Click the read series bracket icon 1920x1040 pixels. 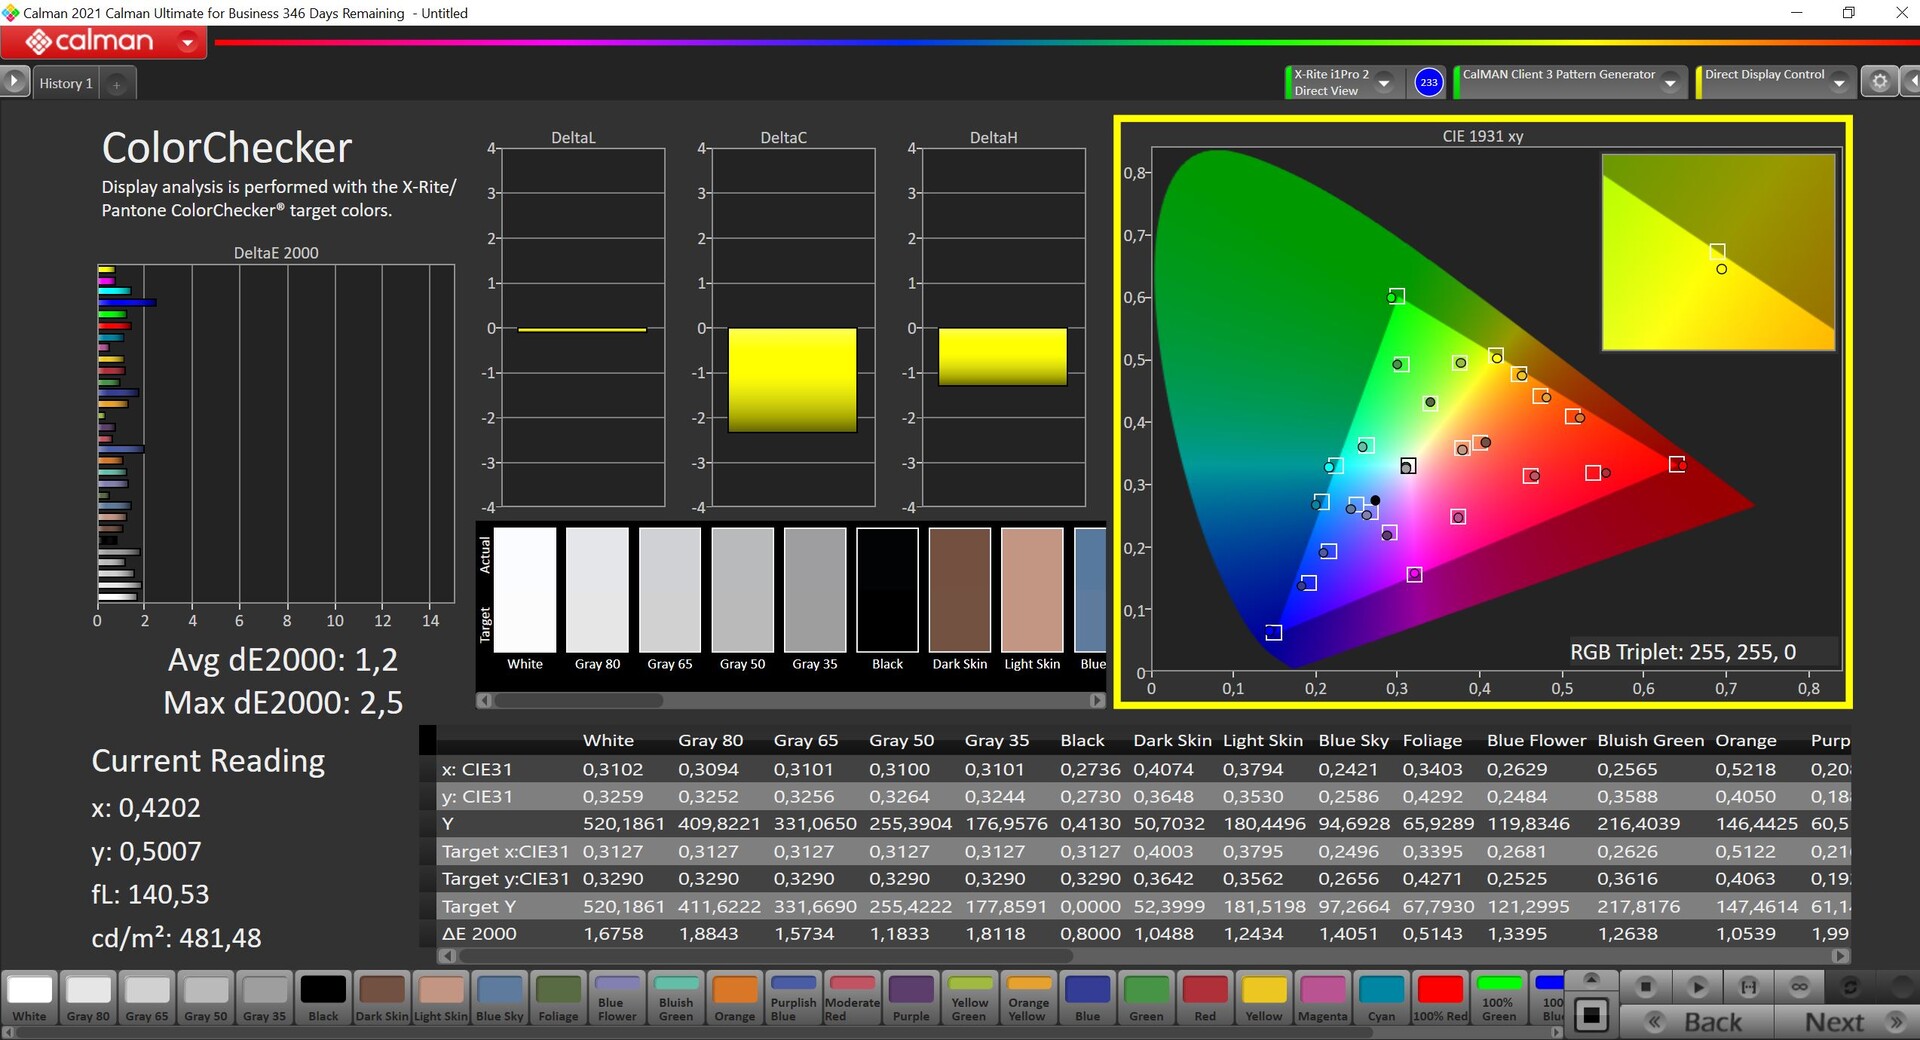click(1748, 987)
